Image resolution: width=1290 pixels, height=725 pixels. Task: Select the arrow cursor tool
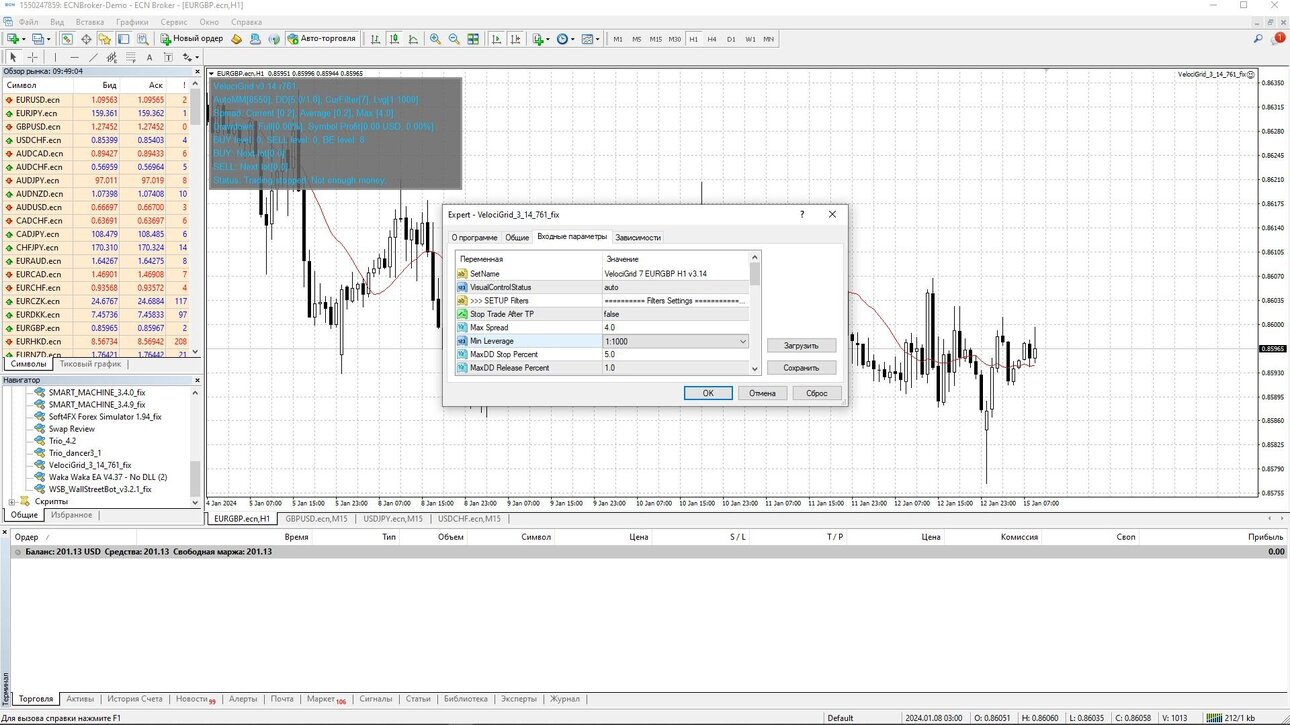click(x=13, y=57)
